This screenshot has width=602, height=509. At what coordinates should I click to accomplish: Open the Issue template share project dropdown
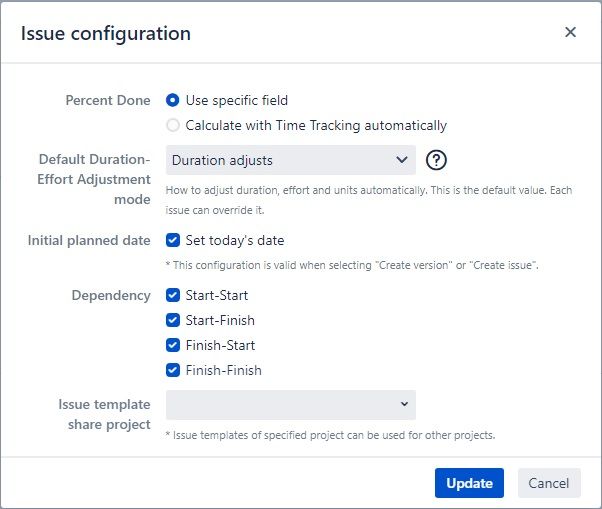tap(291, 405)
